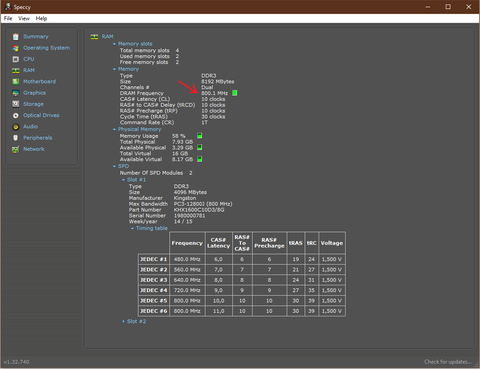Click the Number Of SPD Modules row
Screen dimensions: 480x369
(x=156, y=173)
